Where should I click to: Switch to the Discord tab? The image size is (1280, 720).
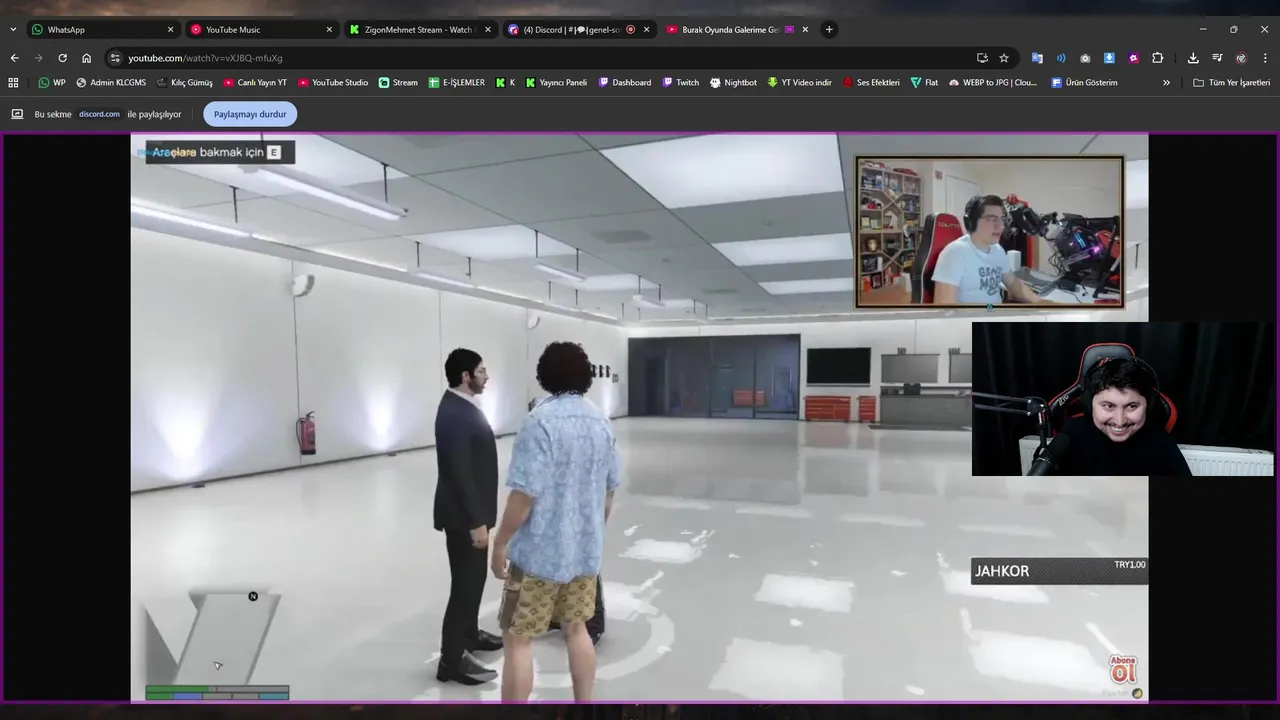click(579, 29)
